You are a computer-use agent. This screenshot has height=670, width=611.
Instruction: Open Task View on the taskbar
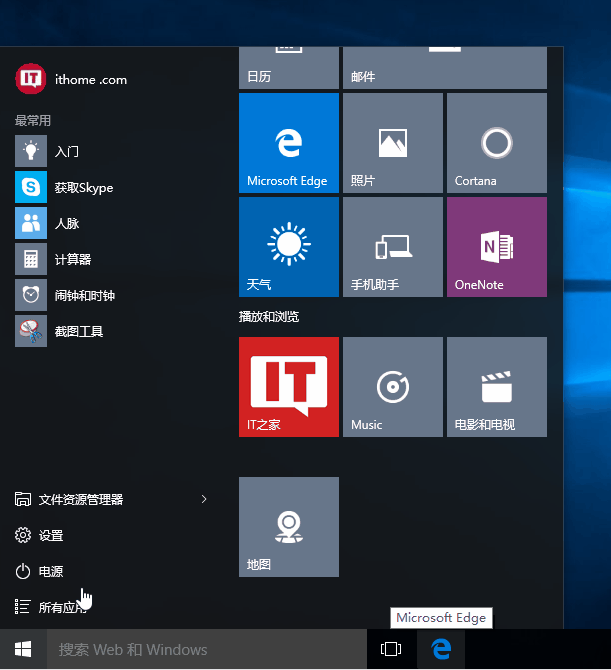pos(391,649)
